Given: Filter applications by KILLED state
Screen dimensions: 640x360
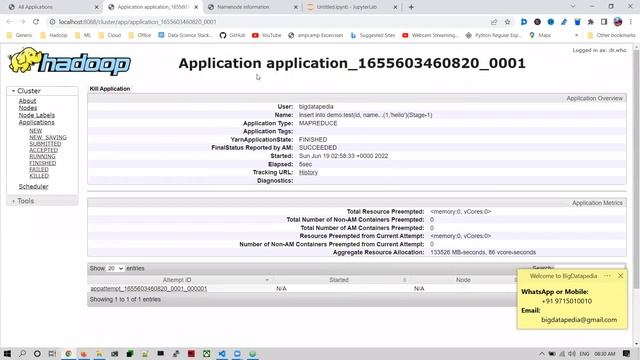Looking at the screenshot, I should 39,176.
